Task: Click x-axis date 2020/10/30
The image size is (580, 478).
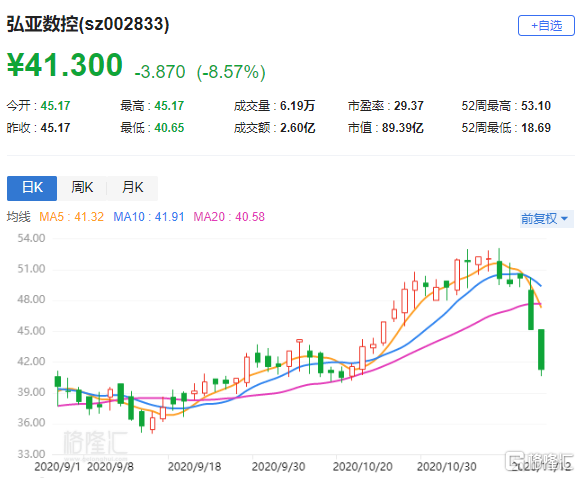Action: point(447,467)
